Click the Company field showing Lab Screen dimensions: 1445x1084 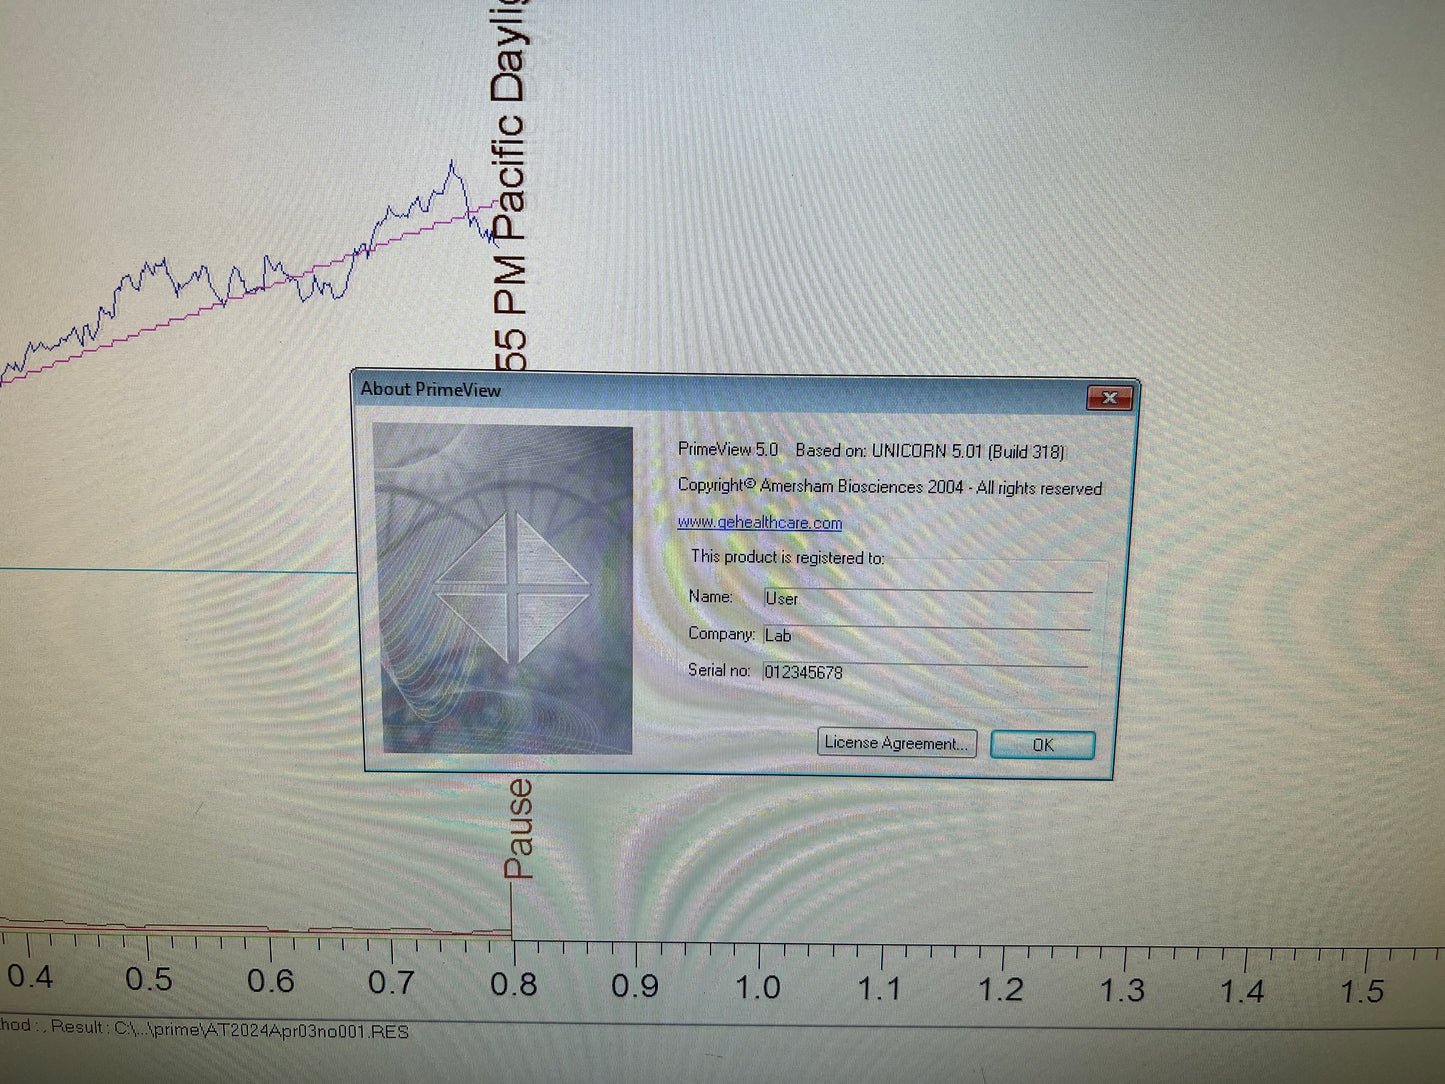coord(925,635)
